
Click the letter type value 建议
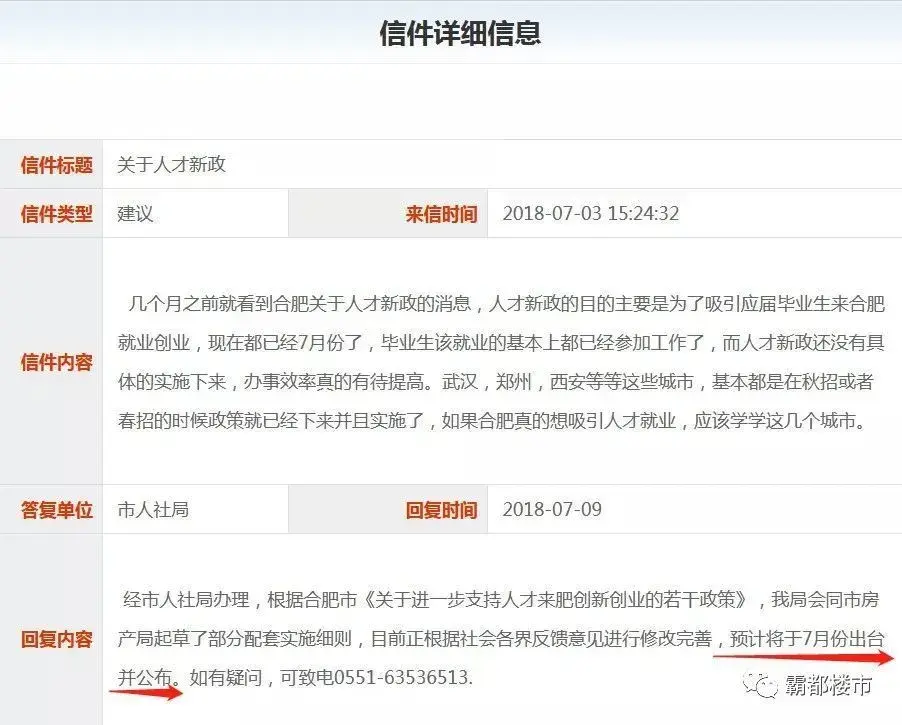coord(135,213)
